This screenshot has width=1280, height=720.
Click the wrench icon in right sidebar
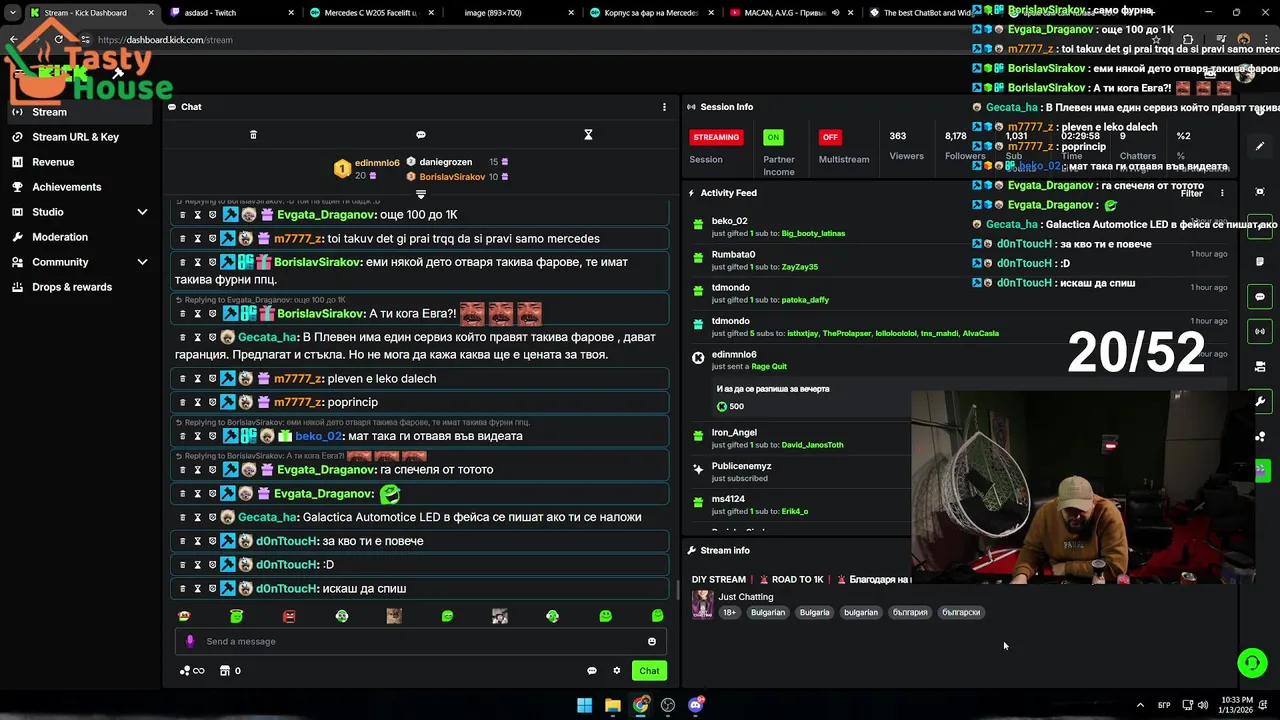[x=1260, y=402]
